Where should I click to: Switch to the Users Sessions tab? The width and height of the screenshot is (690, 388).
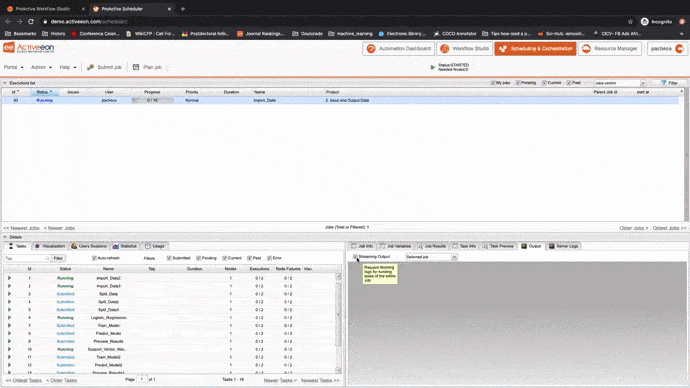[89, 246]
